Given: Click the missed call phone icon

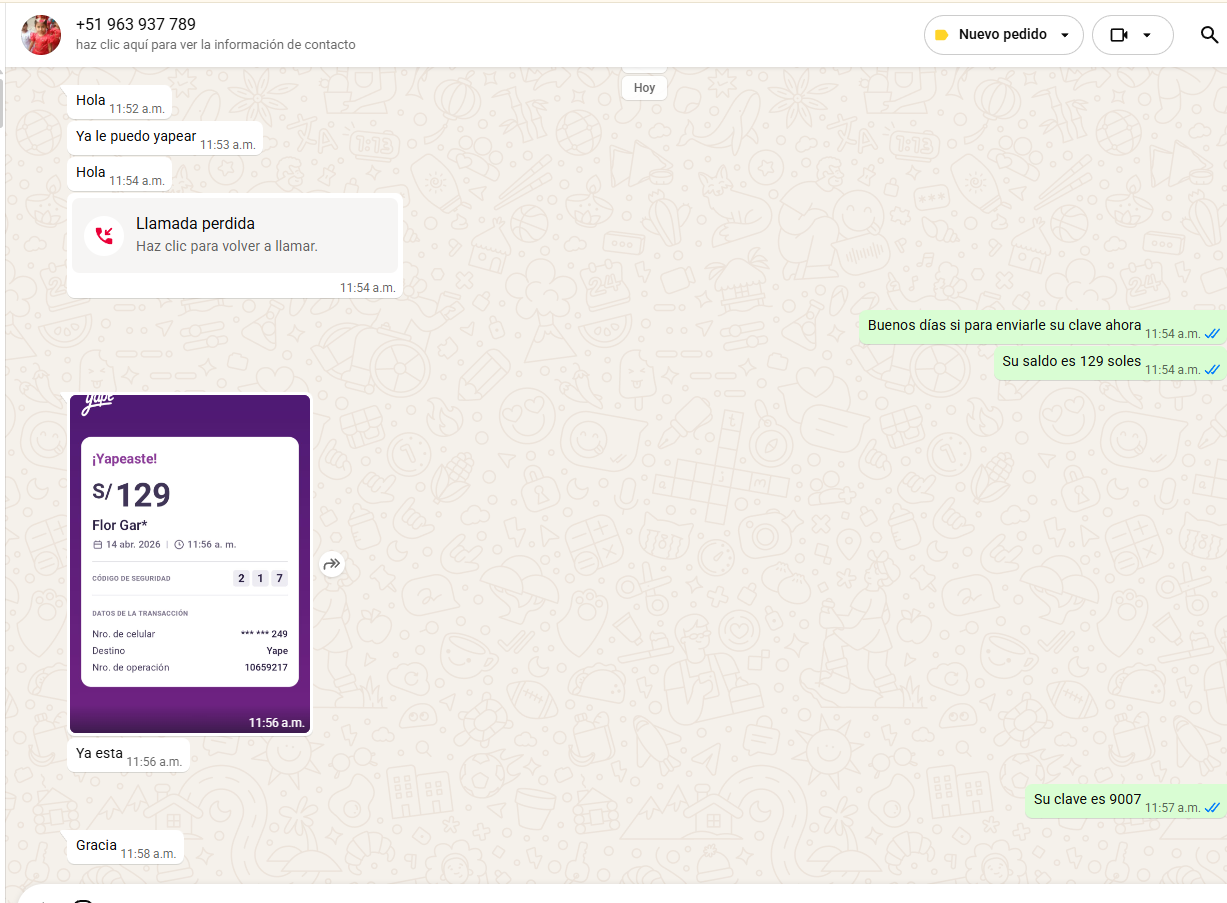Looking at the screenshot, I should point(104,235).
